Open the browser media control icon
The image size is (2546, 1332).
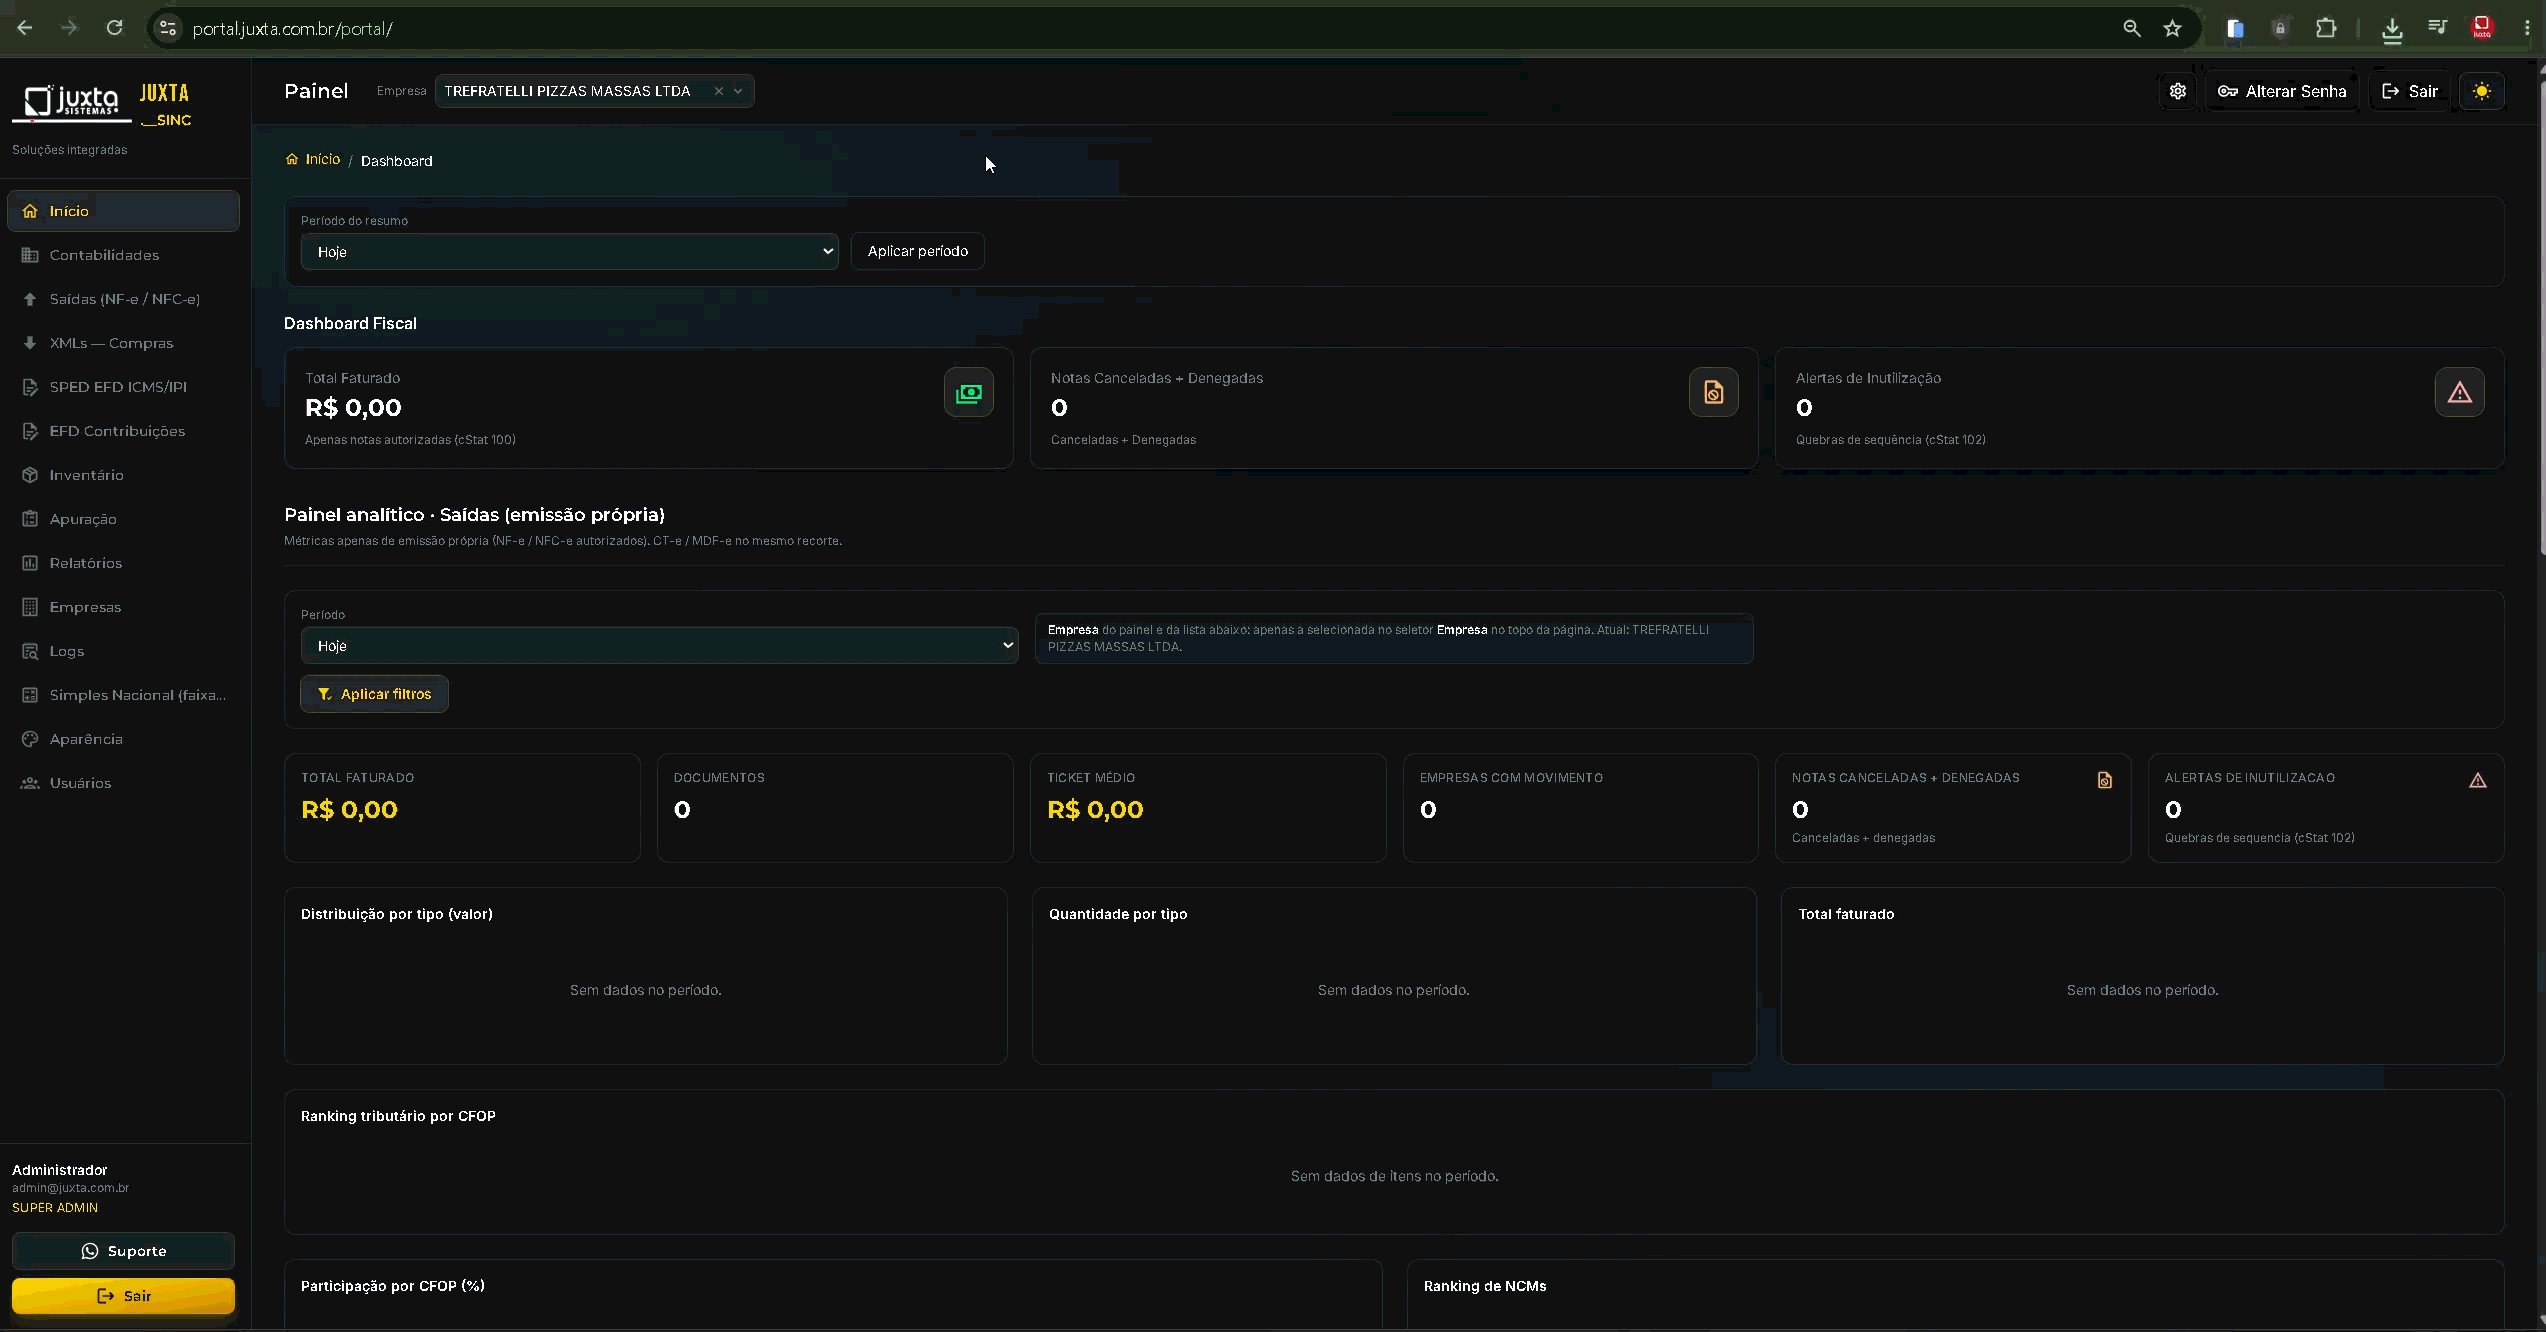tap(2437, 28)
